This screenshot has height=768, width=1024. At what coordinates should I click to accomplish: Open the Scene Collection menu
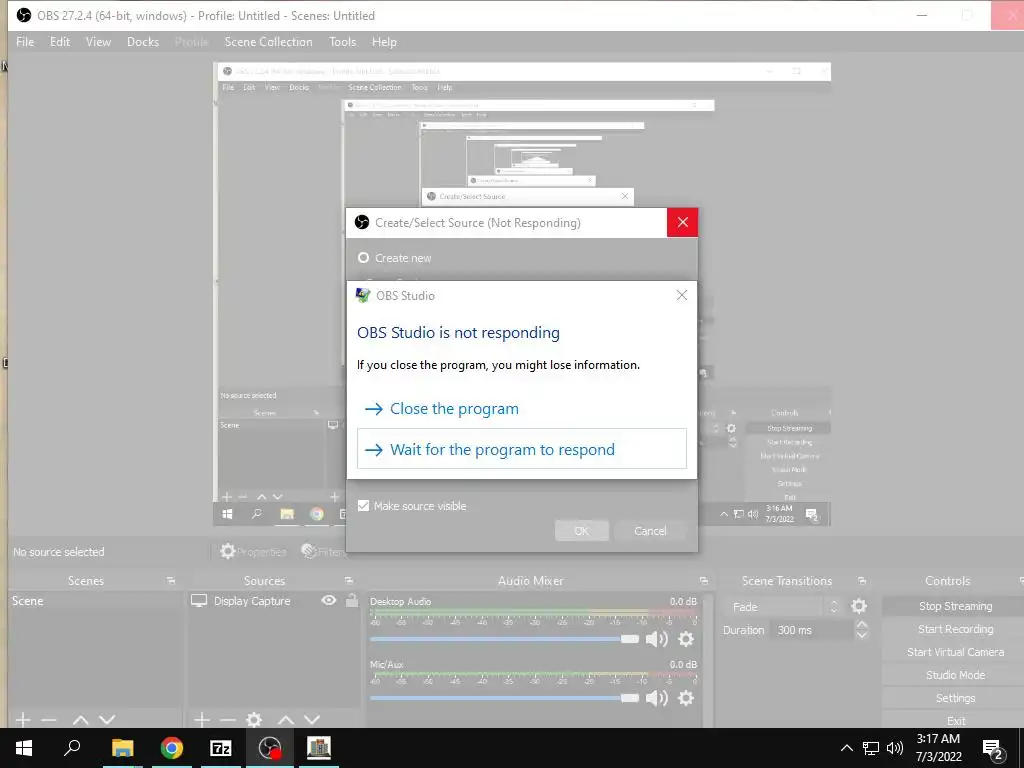click(x=268, y=42)
